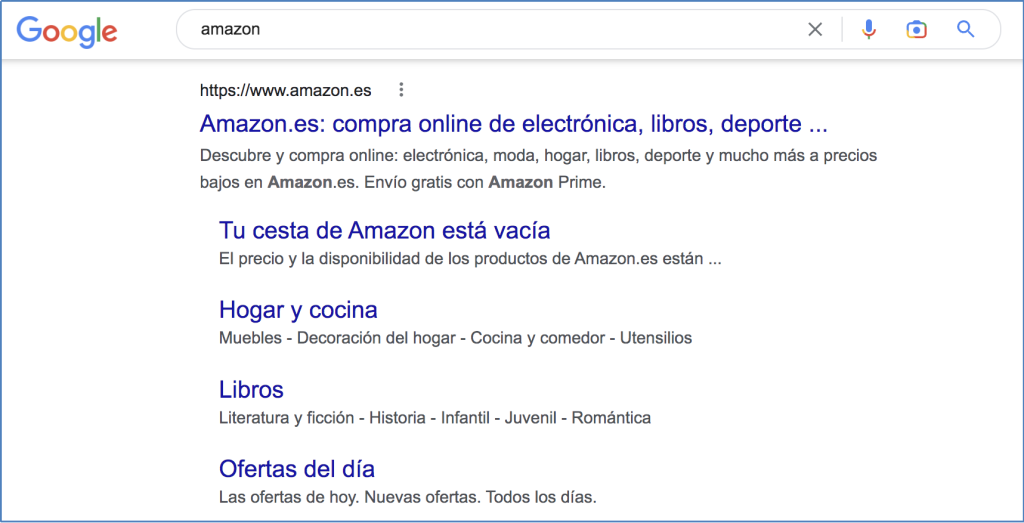This screenshot has width=1024, height=523.
Task: Open the Ofertas del día sitelink
Action: [x=296, y=469]
